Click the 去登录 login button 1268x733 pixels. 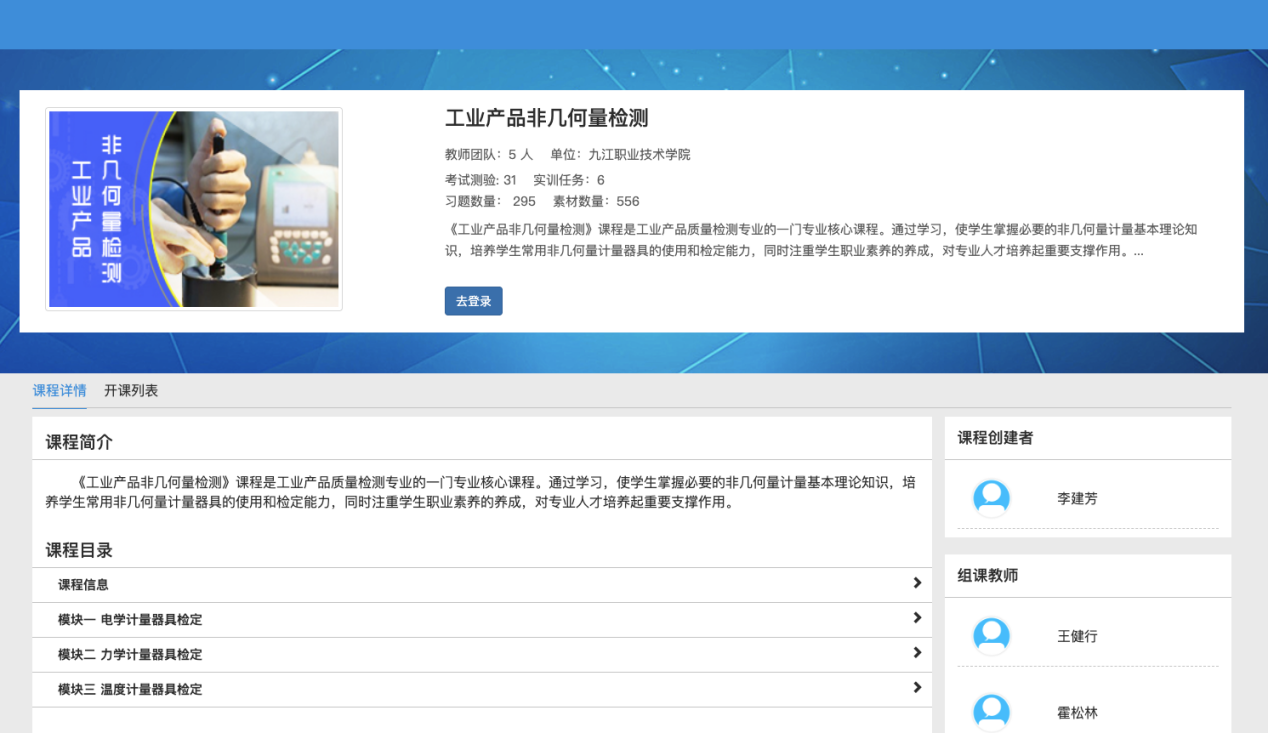tap(473, 301)
